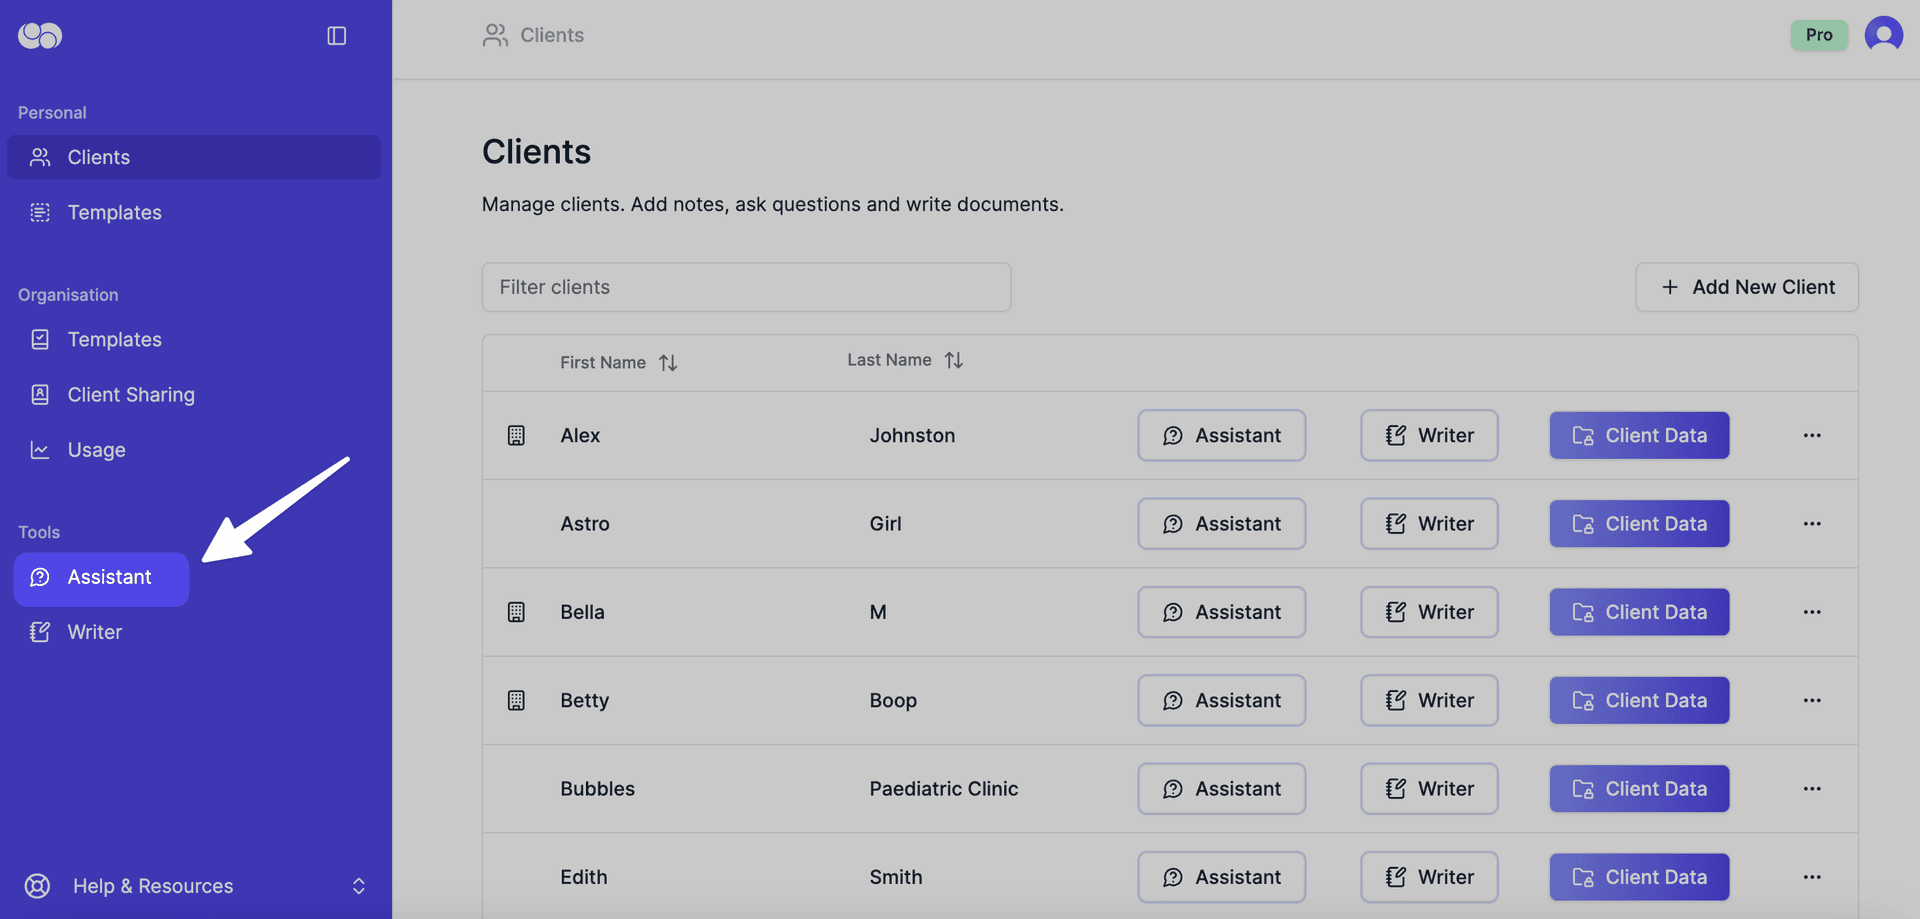
Task: Open the Writer tool in the sidebar
Action: [x=94, y=631]
